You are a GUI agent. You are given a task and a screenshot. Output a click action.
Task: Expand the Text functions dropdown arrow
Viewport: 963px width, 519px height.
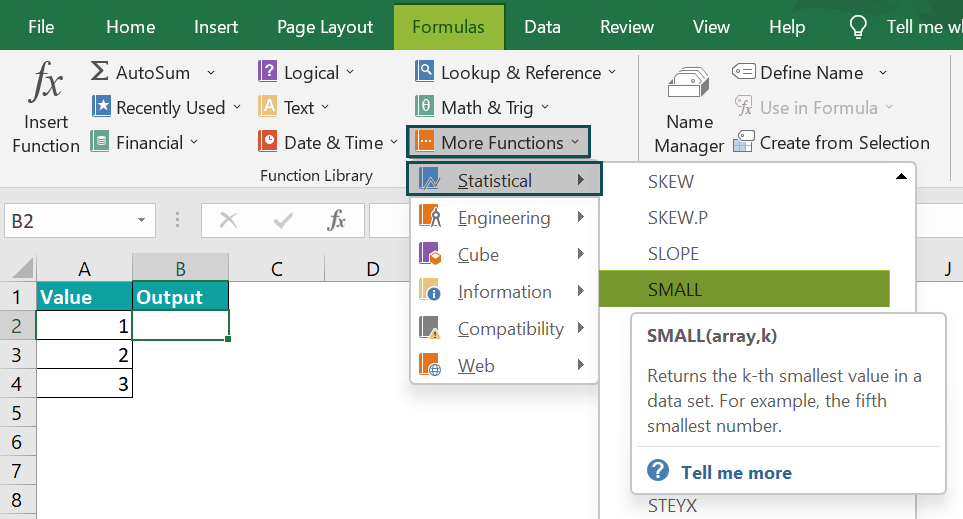(325, 107)
